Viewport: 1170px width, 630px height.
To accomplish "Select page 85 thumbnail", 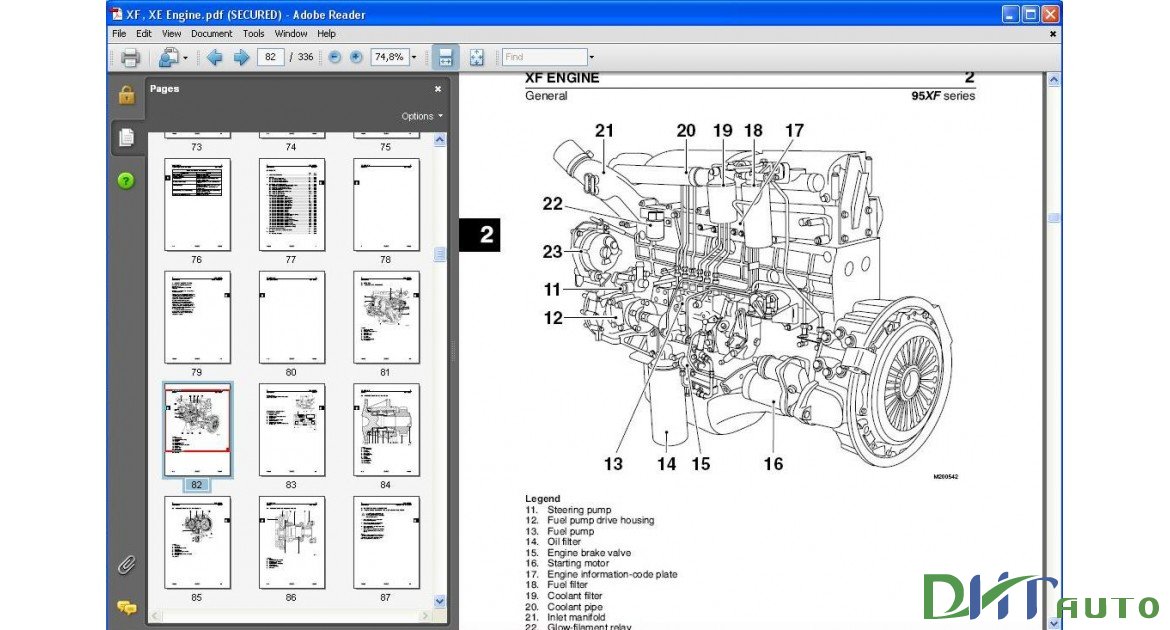I will click(197, 543).
